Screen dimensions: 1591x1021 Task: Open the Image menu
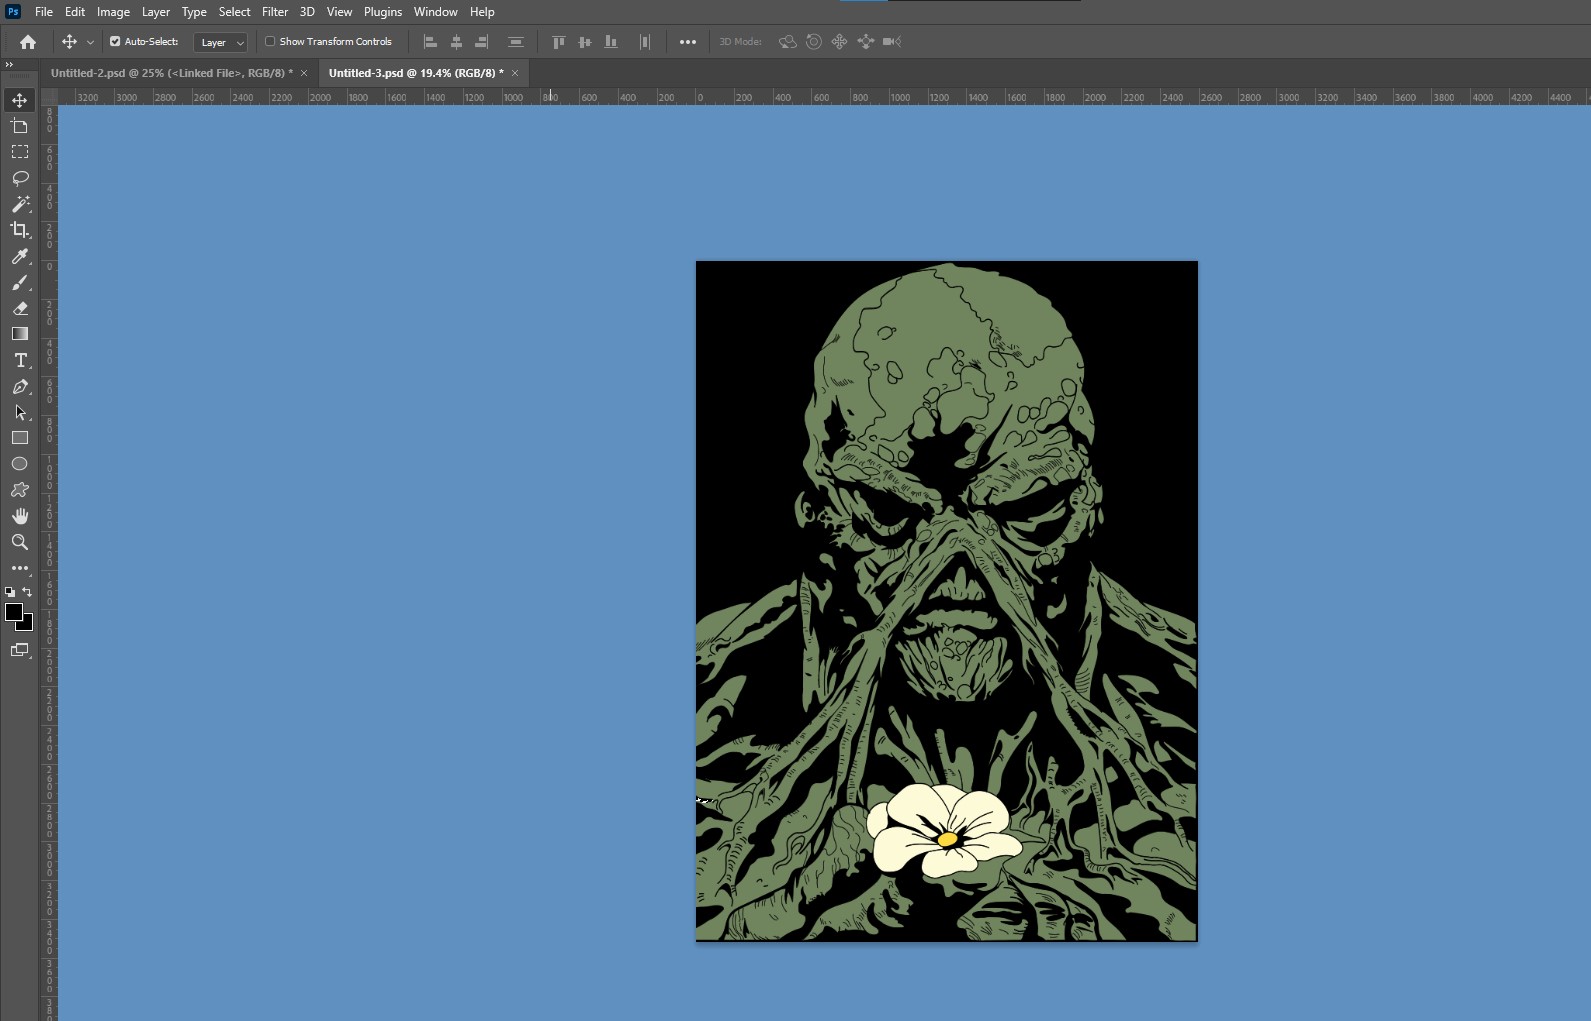click(x=113, y=12)
